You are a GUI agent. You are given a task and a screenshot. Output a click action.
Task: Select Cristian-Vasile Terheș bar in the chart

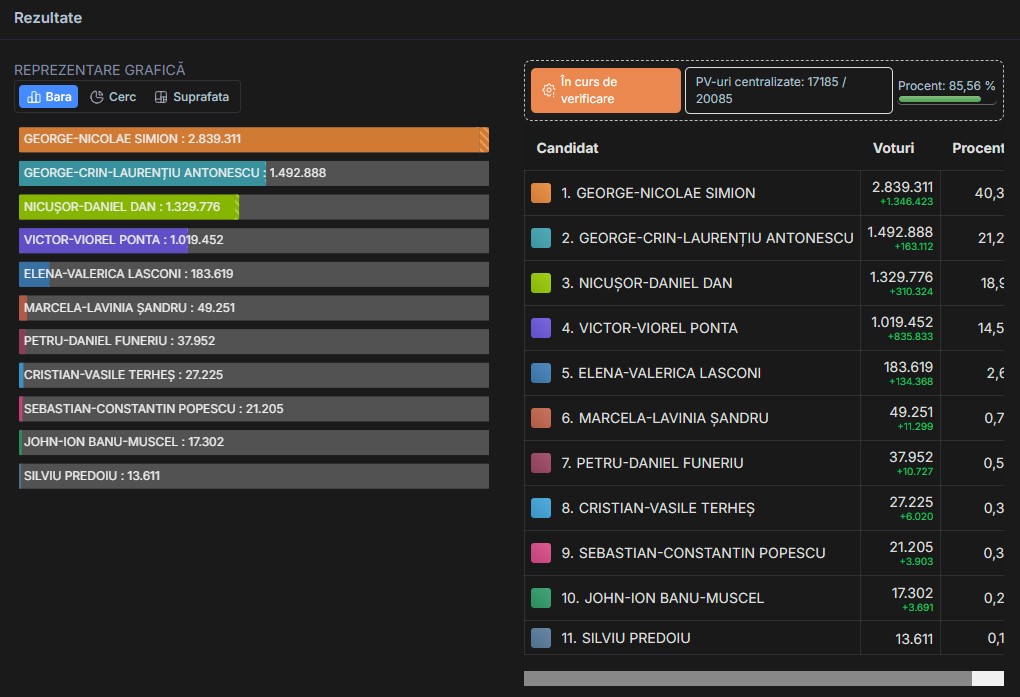[254, 375]
